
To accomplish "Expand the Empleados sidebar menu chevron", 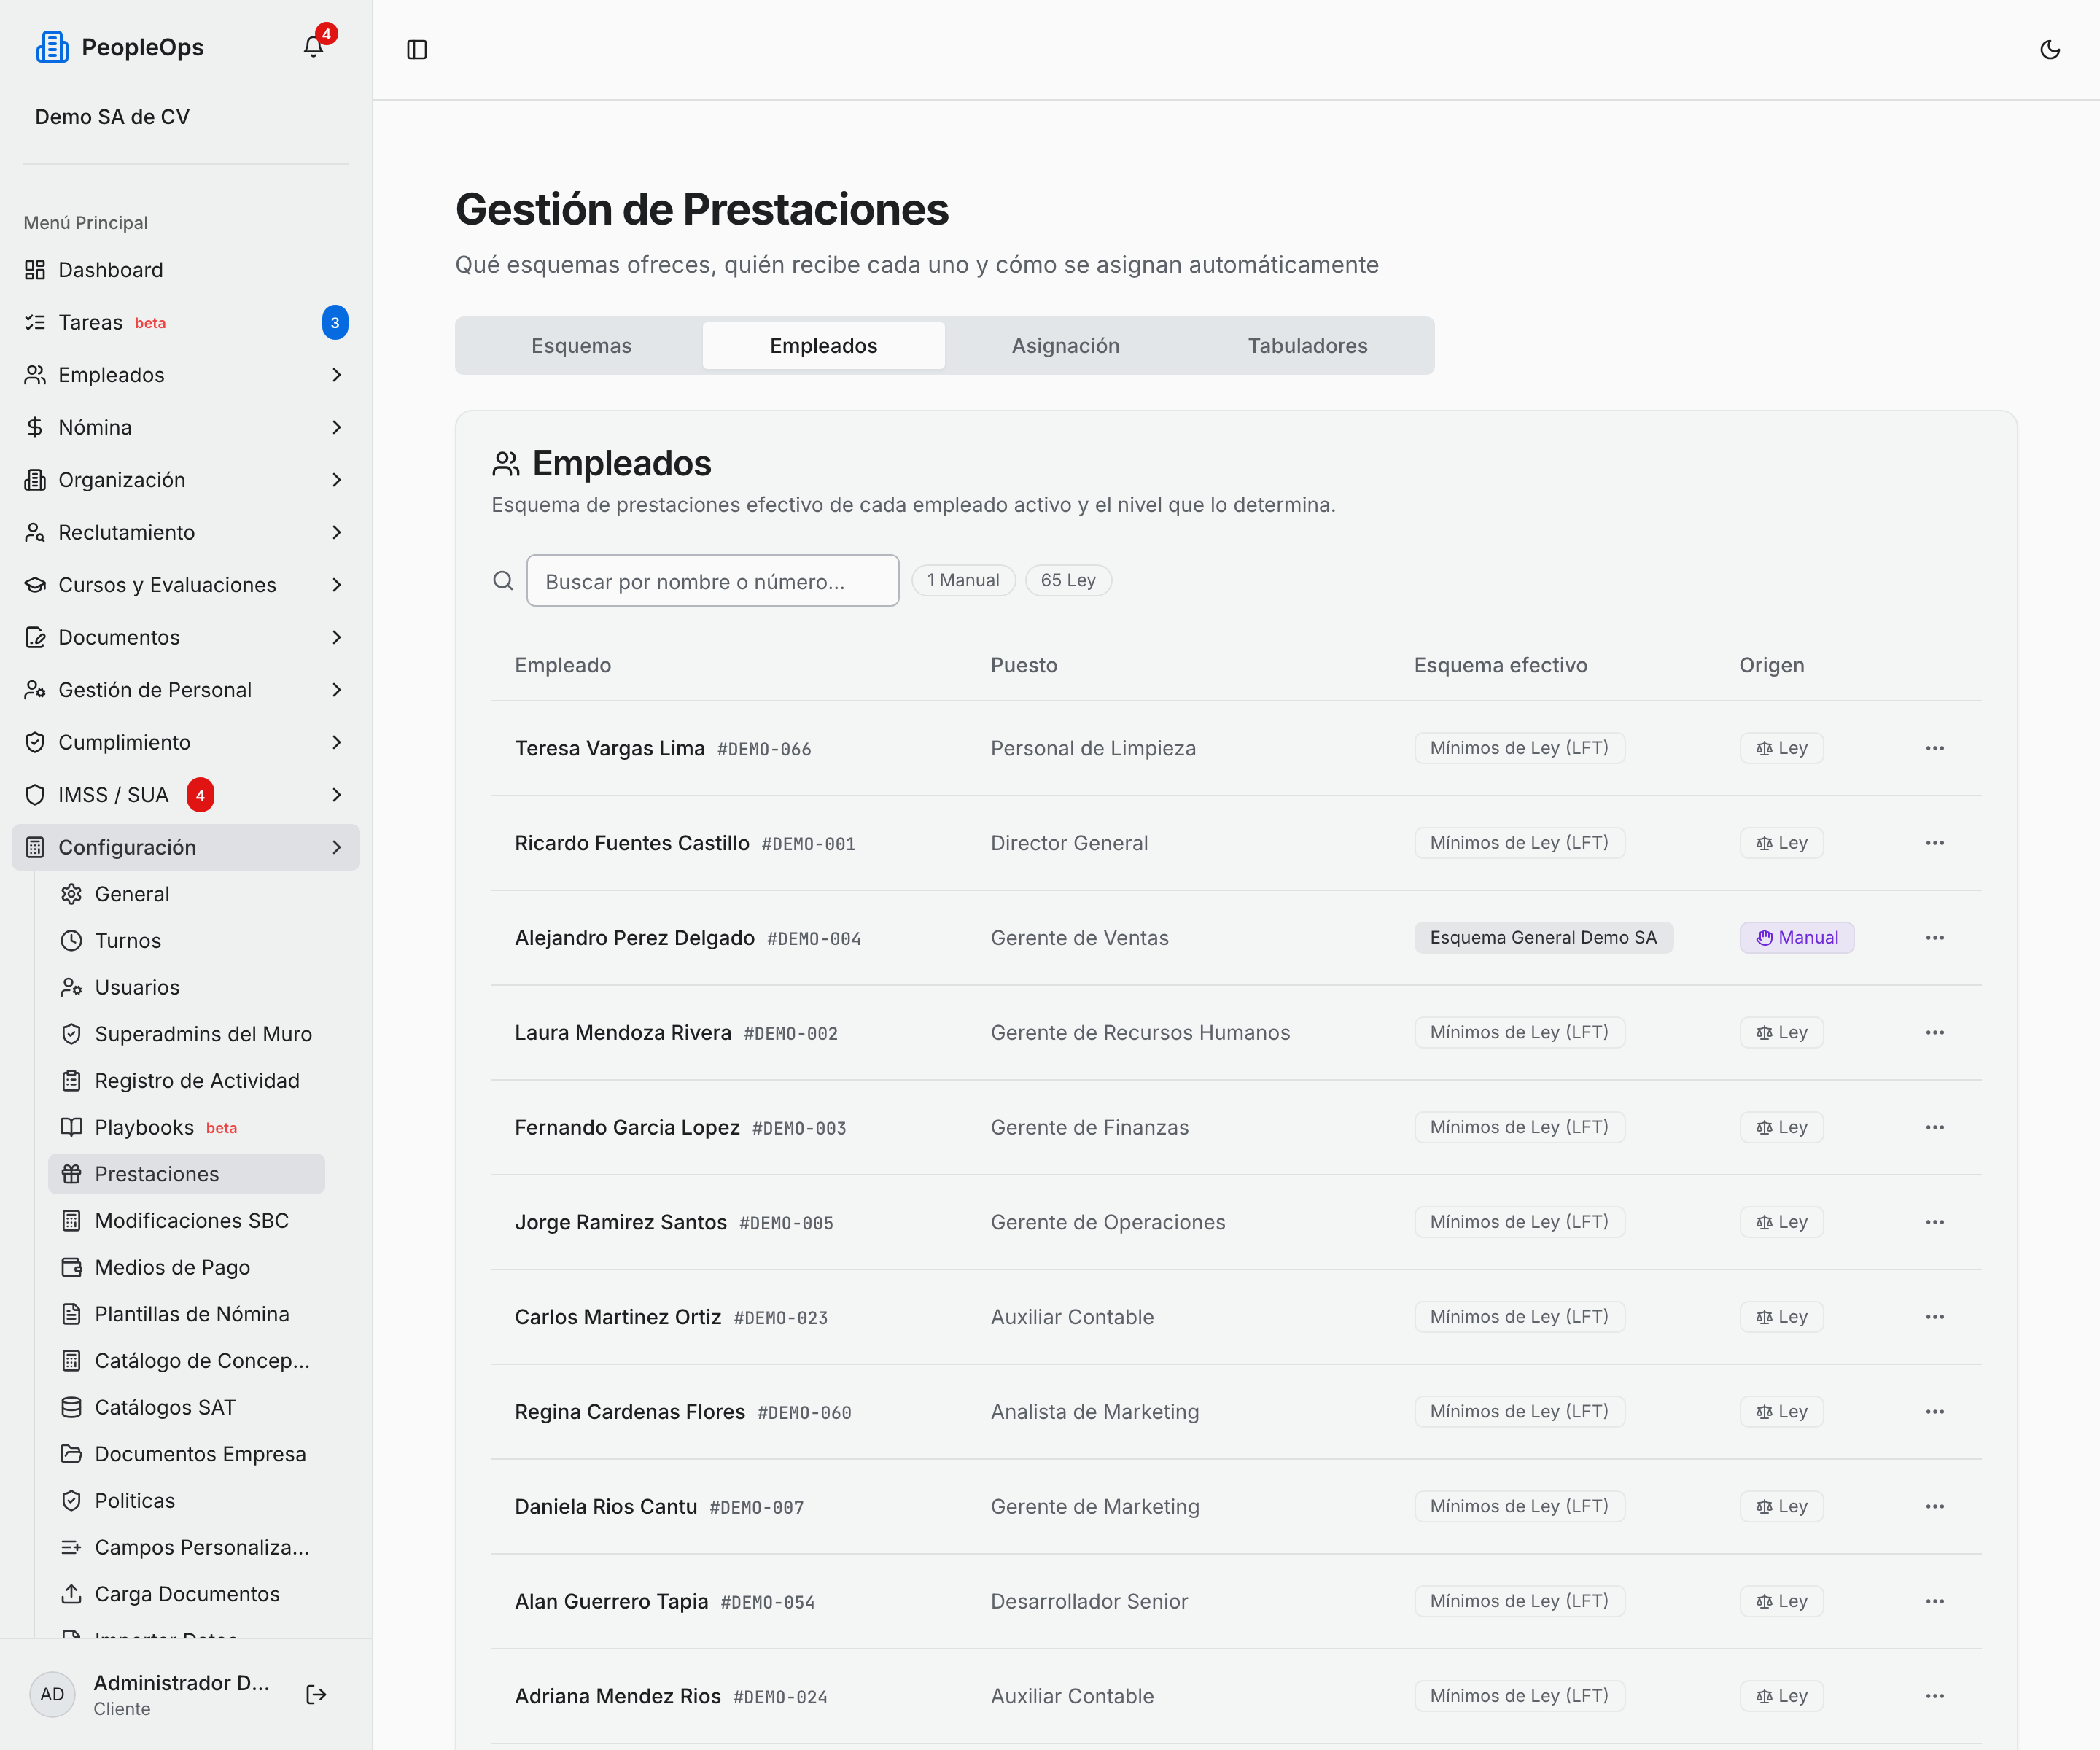I will [337, 375].
